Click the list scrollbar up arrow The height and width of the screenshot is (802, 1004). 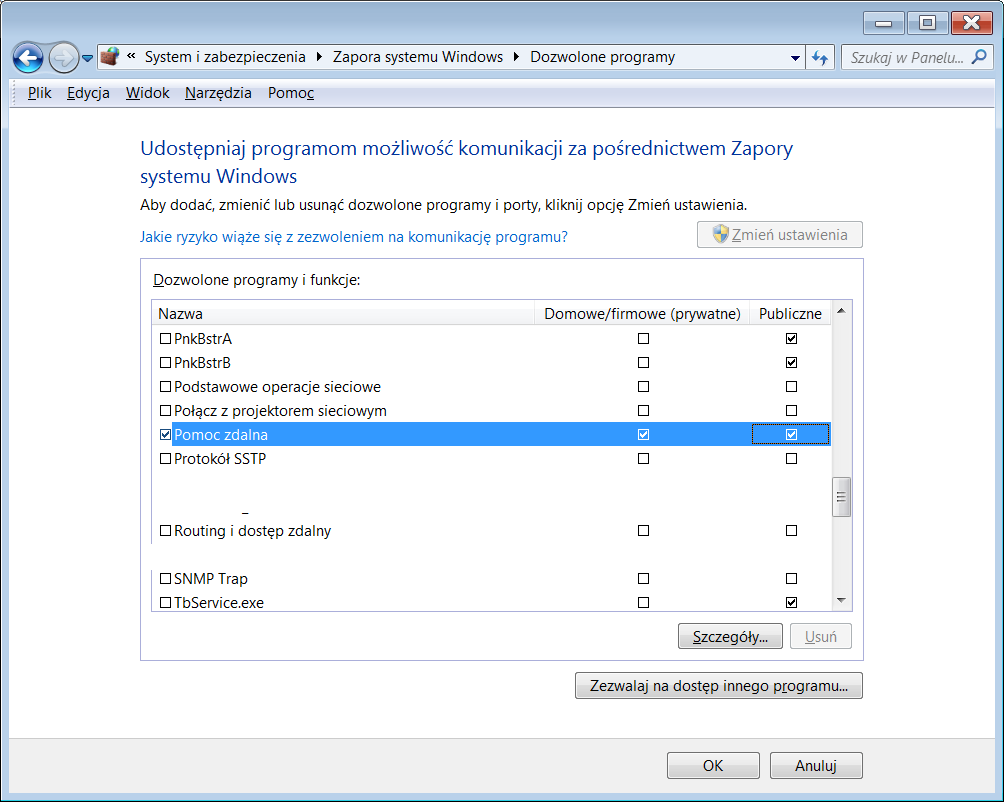841,311
